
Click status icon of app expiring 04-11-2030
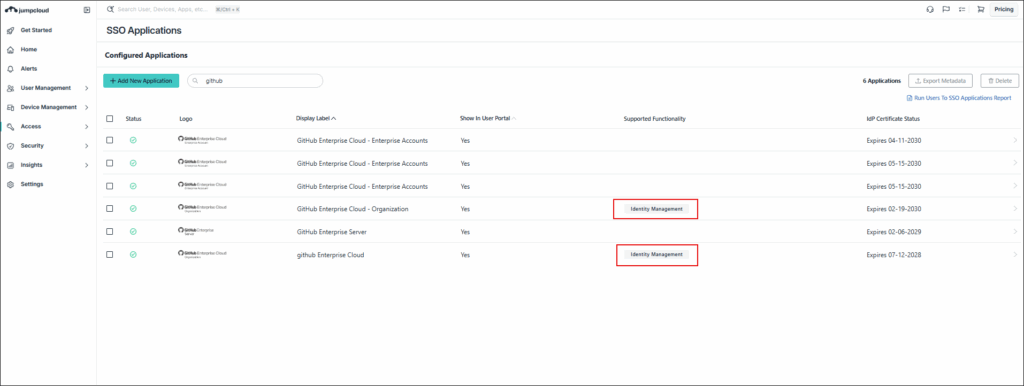pos(133,140)
